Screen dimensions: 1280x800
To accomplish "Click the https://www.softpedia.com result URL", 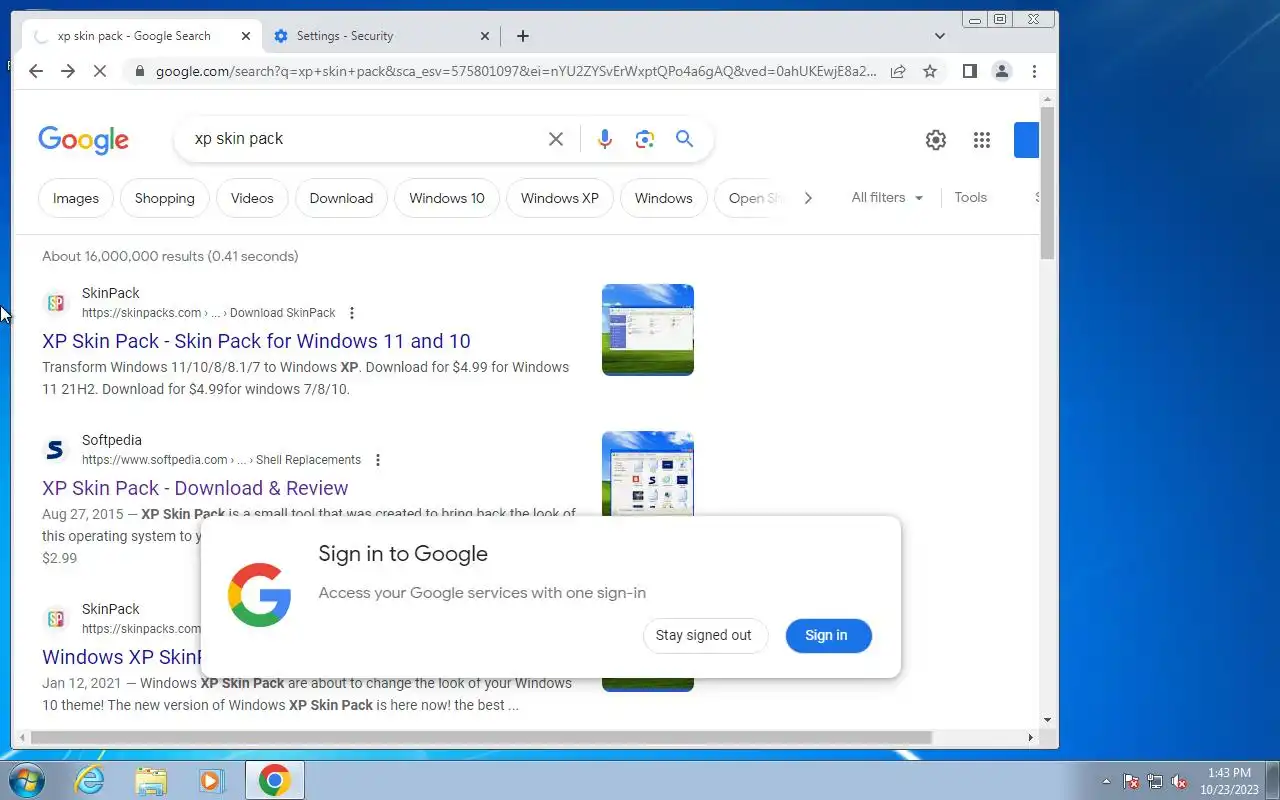I will click(x=155, y=460).
